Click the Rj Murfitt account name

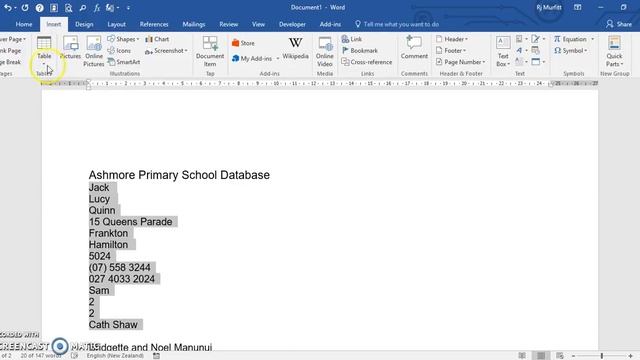click(x=549, y=8)
